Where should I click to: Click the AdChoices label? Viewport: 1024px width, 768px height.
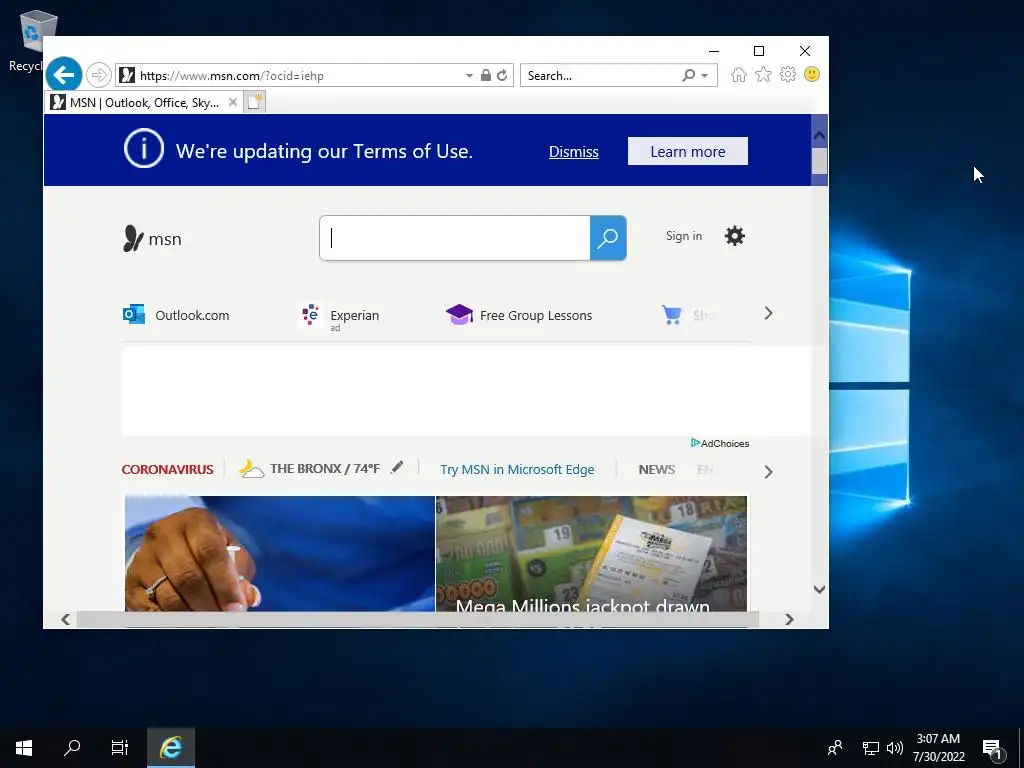[720, 443]
